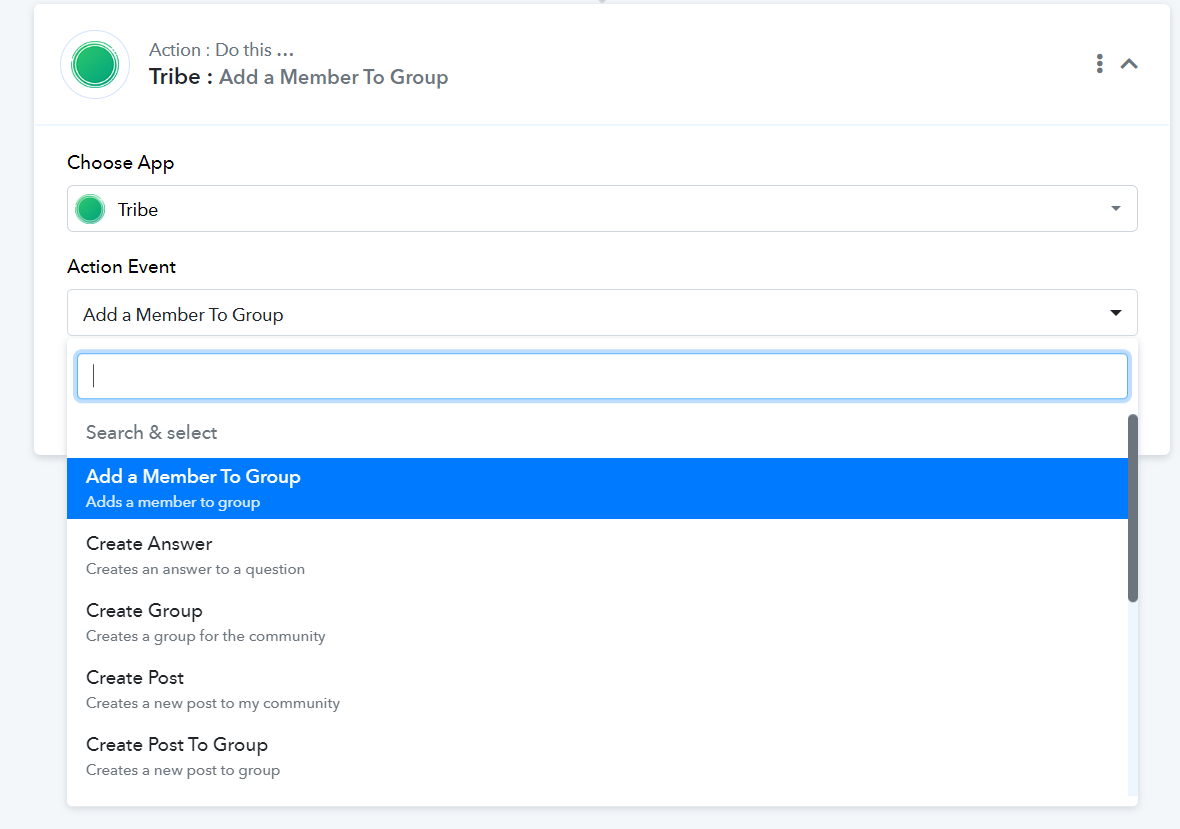This screenshot has height=829, width=1180.
Task: Select the Create Group option
Action: click(x=598, y=622)
